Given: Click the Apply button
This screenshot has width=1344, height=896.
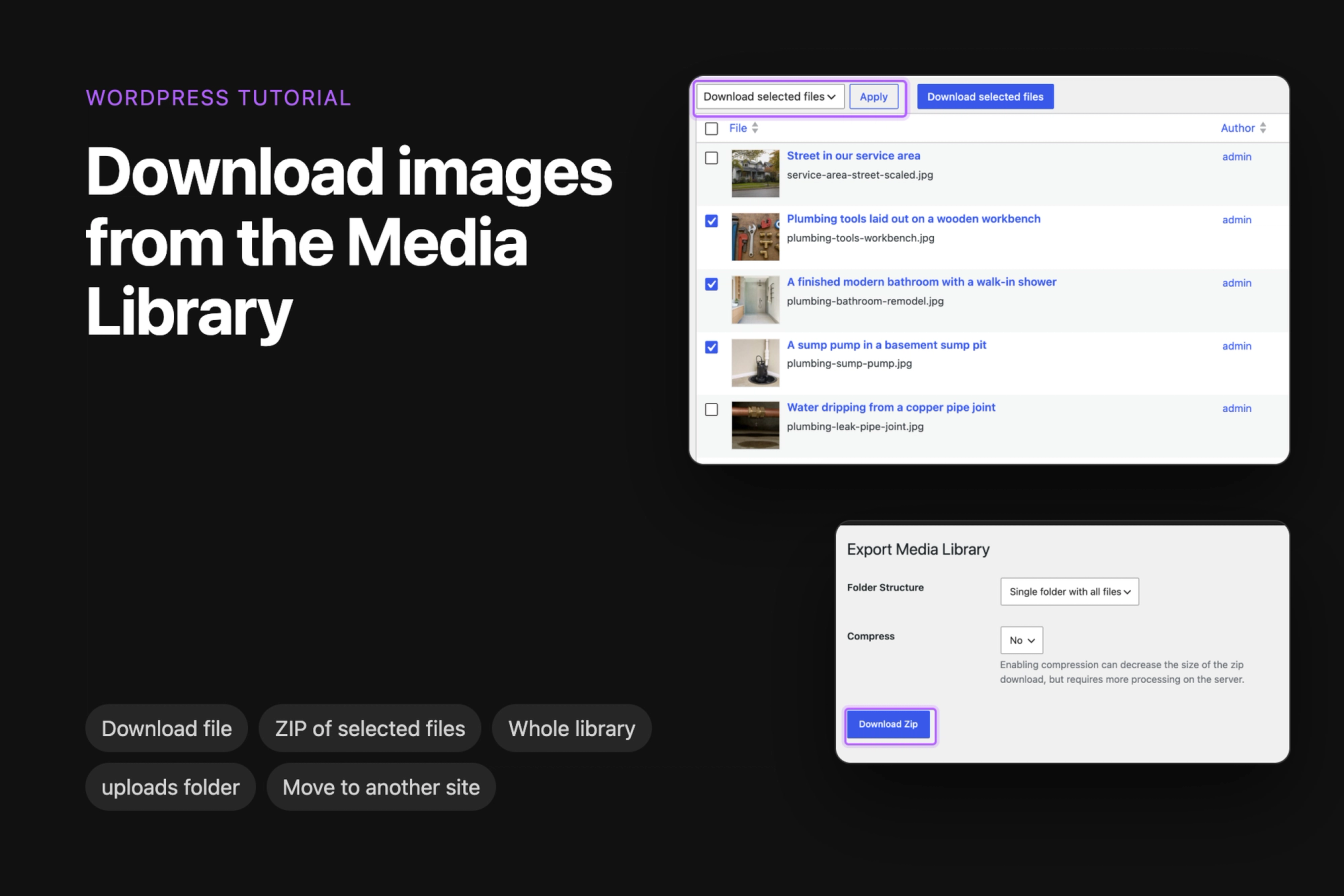Looking at the screenshot, I should point(874,97).
